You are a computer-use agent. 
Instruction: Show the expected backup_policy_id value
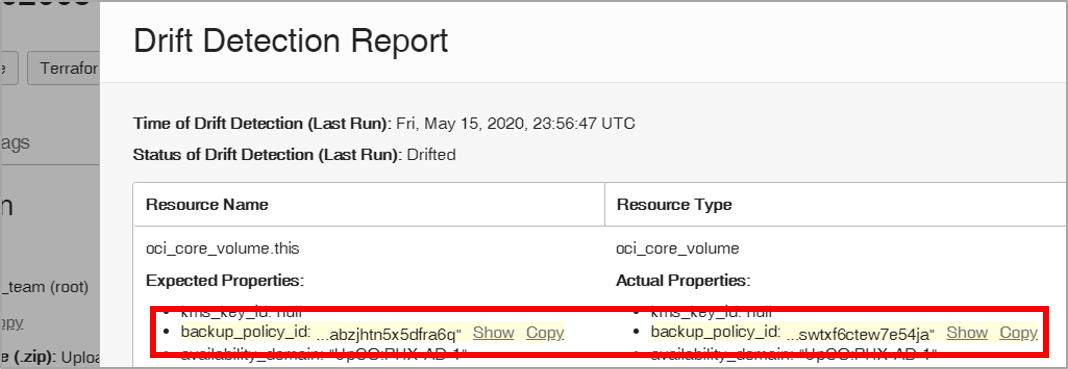pos(492,332)
